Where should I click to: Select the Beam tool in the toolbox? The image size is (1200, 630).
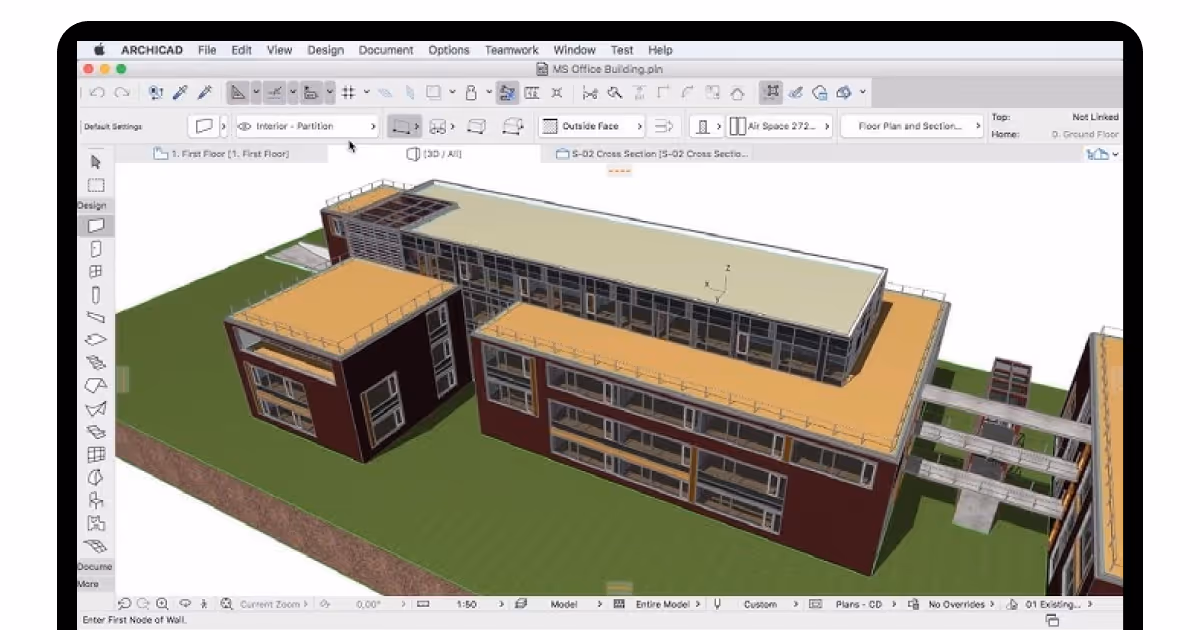96,317
